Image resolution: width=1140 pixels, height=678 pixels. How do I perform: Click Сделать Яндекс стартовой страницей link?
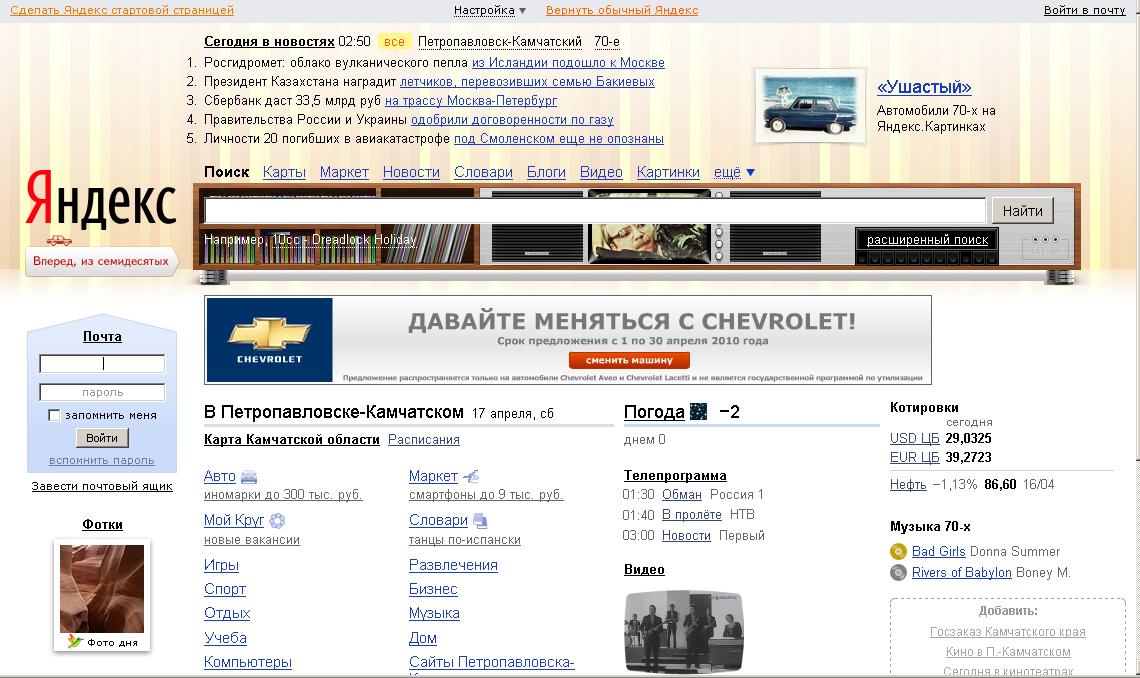(122, 10)
